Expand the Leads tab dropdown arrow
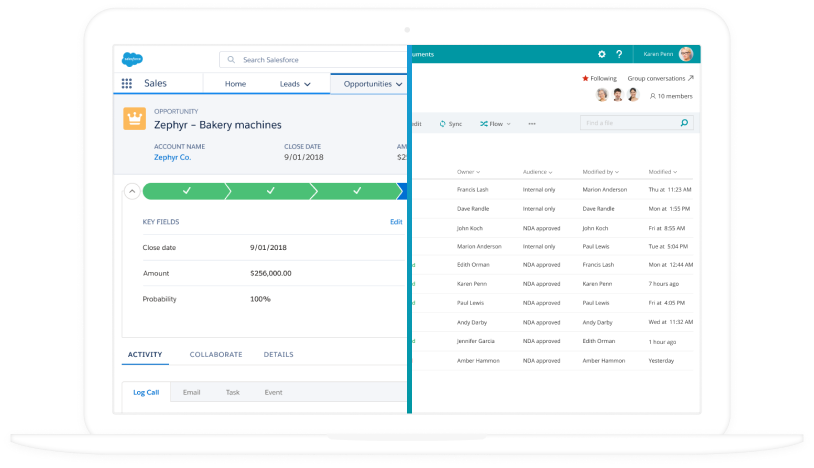The width and height of the screenshot is (814, 468). pyautogui.click(x=307, y=84)
